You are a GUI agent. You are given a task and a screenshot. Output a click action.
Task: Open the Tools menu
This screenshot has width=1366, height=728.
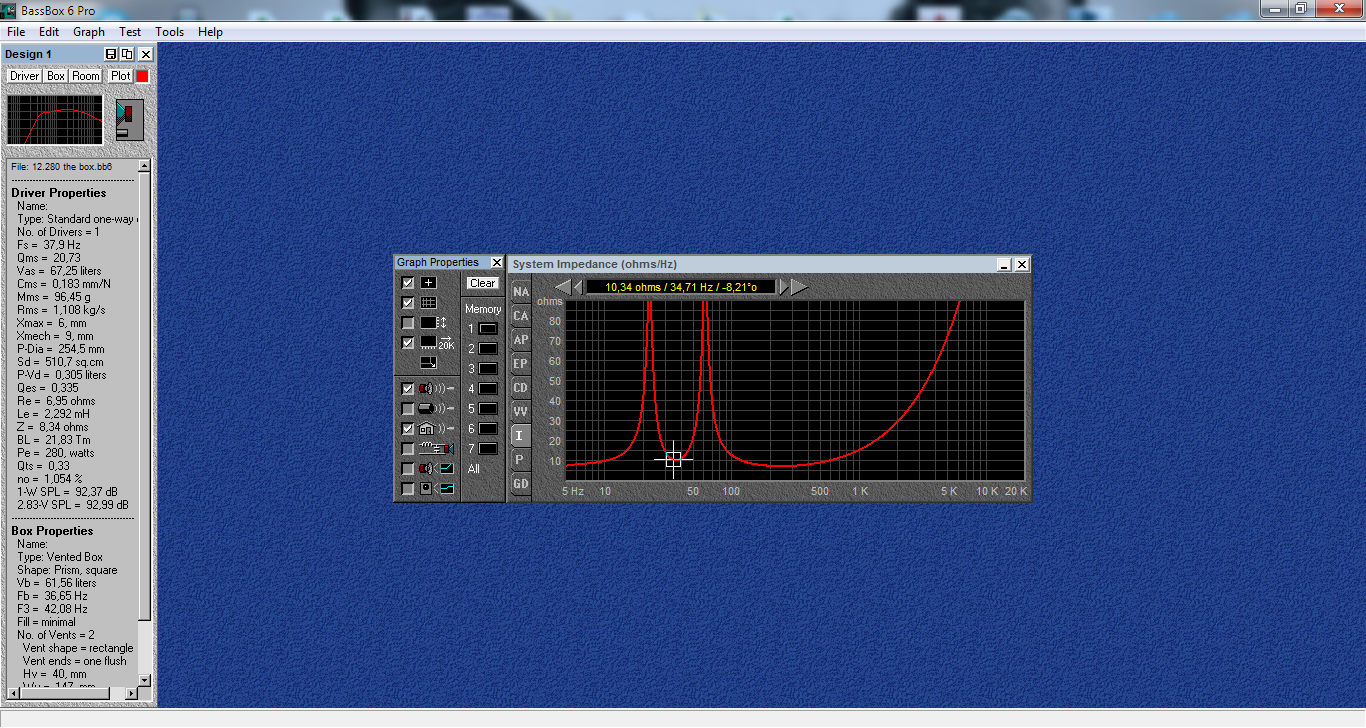[x=169, y=32]
